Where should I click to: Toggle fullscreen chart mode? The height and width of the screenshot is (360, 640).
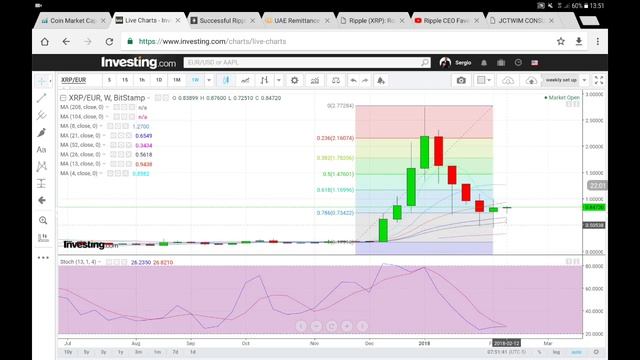pos(599,80)
